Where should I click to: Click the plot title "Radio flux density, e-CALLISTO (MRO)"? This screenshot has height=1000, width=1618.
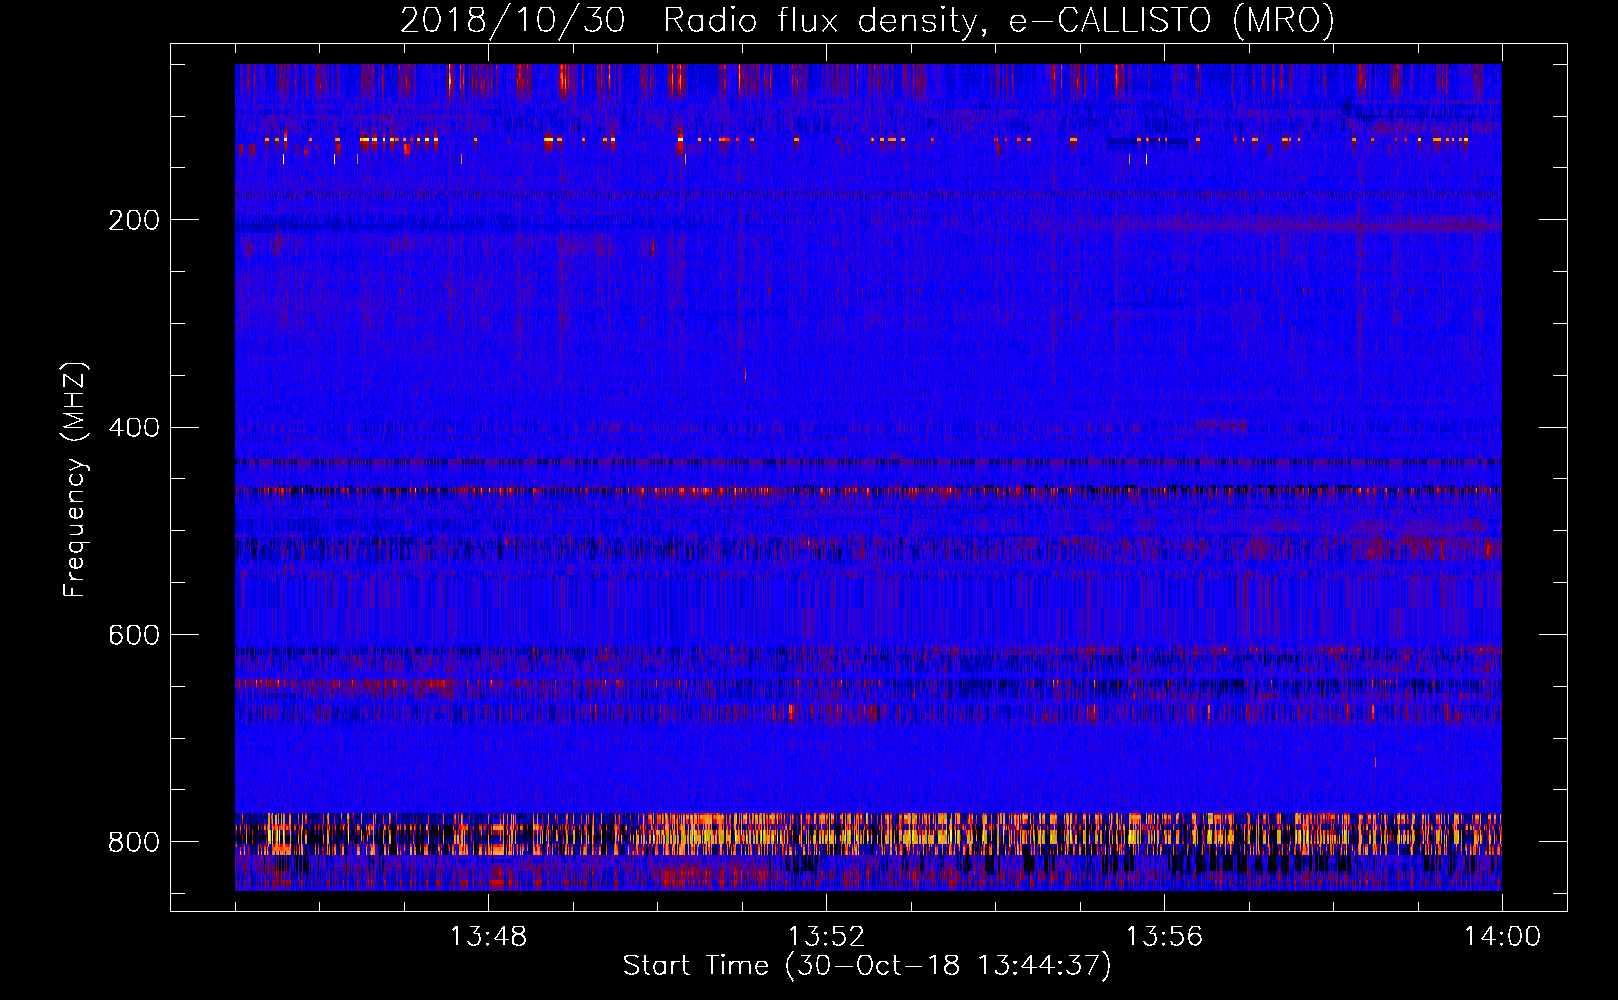[x=999, y=21]
